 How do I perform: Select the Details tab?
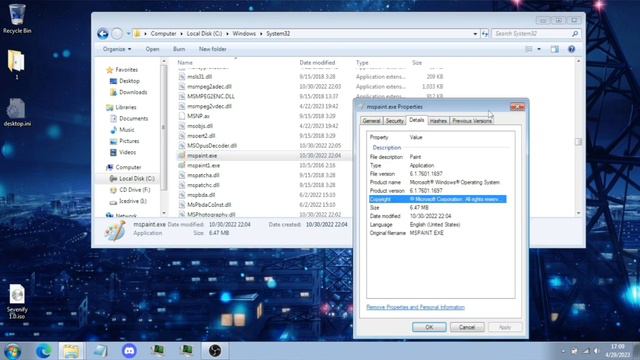(x=416, y=120)
